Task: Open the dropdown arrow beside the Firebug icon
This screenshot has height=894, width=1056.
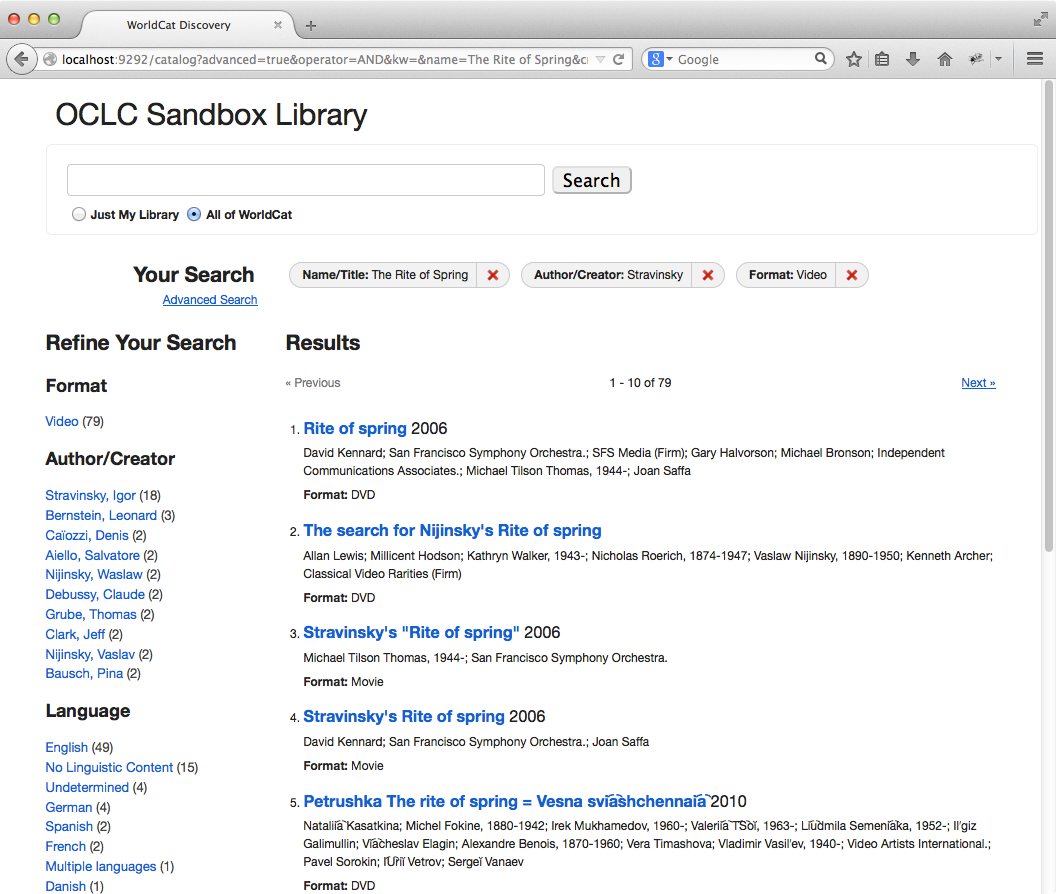Action: click(998, 59)
